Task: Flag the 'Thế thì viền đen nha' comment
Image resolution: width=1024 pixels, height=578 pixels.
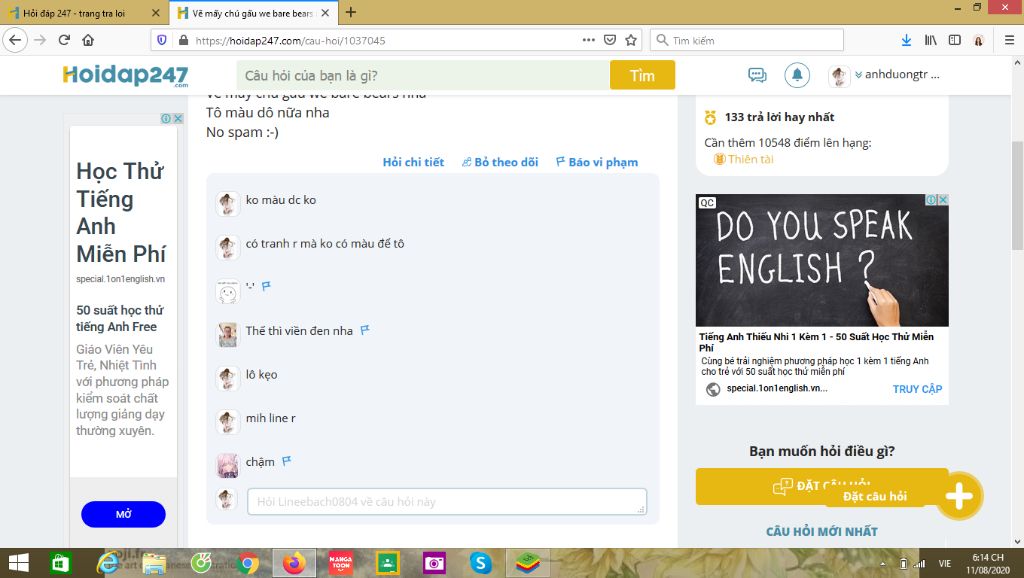Action: coord(365,330)
